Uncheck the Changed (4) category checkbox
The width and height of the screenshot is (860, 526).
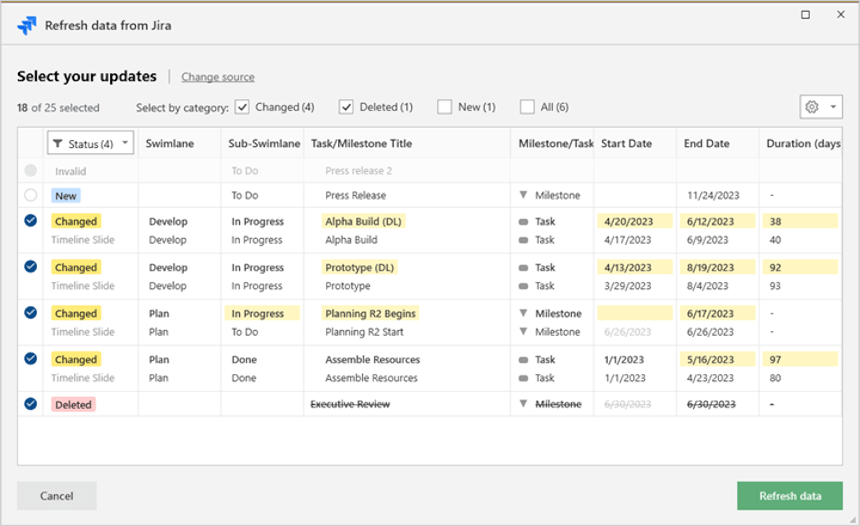(242, 107)
